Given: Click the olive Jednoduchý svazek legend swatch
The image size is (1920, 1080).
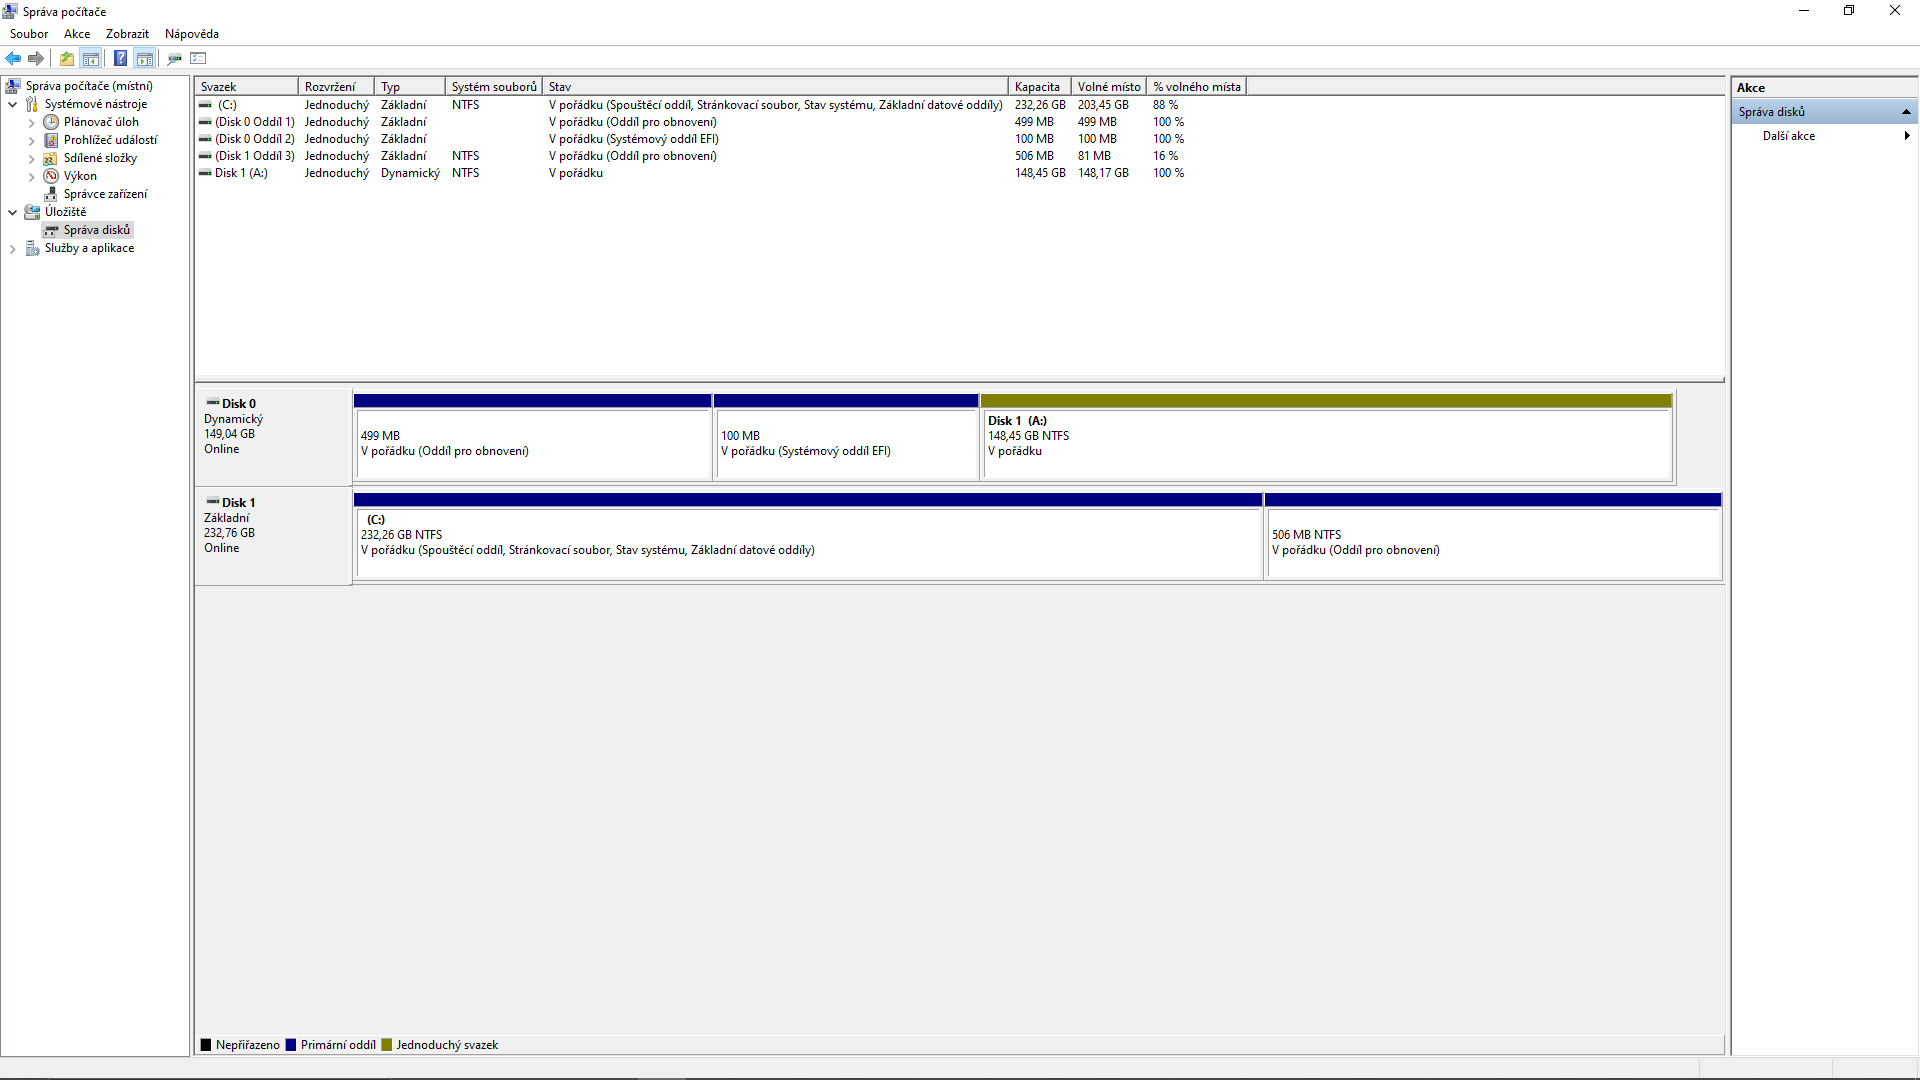Looking at the screenshot, I should click(x=387, y=1045).
